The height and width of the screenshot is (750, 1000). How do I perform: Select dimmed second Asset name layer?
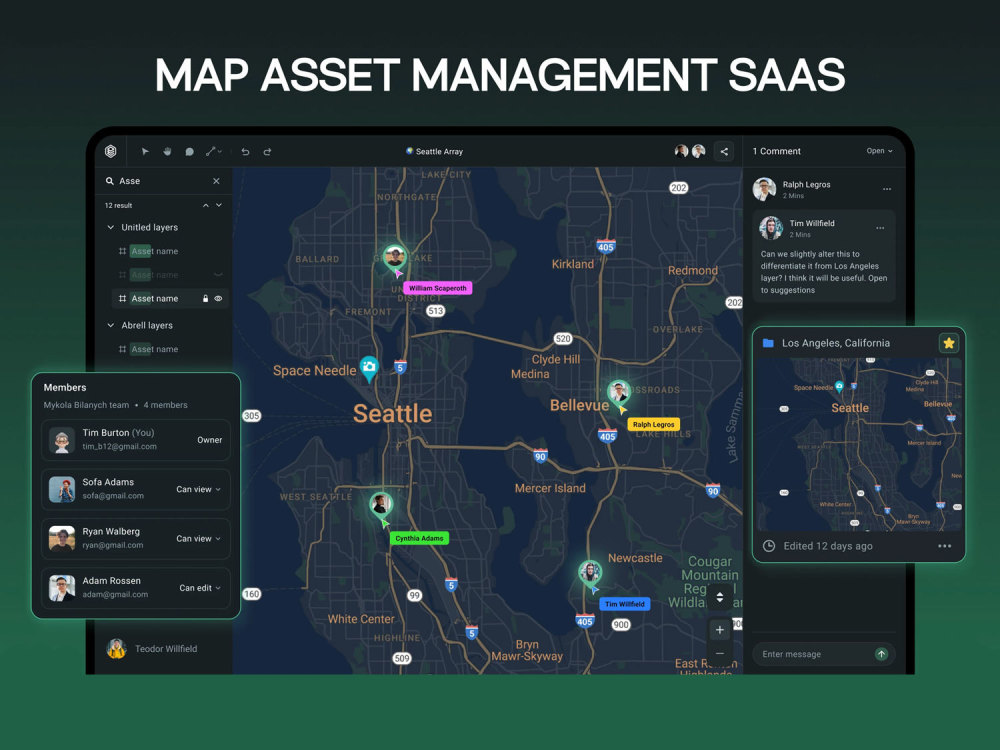pos(154,275)
